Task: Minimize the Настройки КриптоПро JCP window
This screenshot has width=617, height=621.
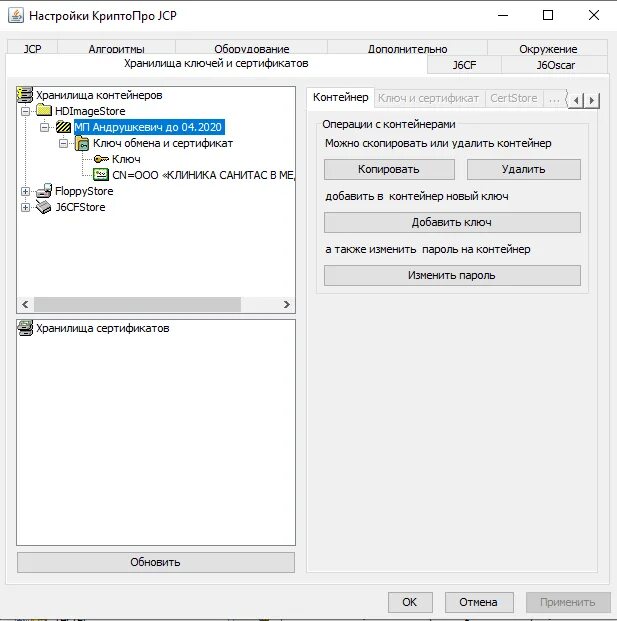Action: [503, 15]
